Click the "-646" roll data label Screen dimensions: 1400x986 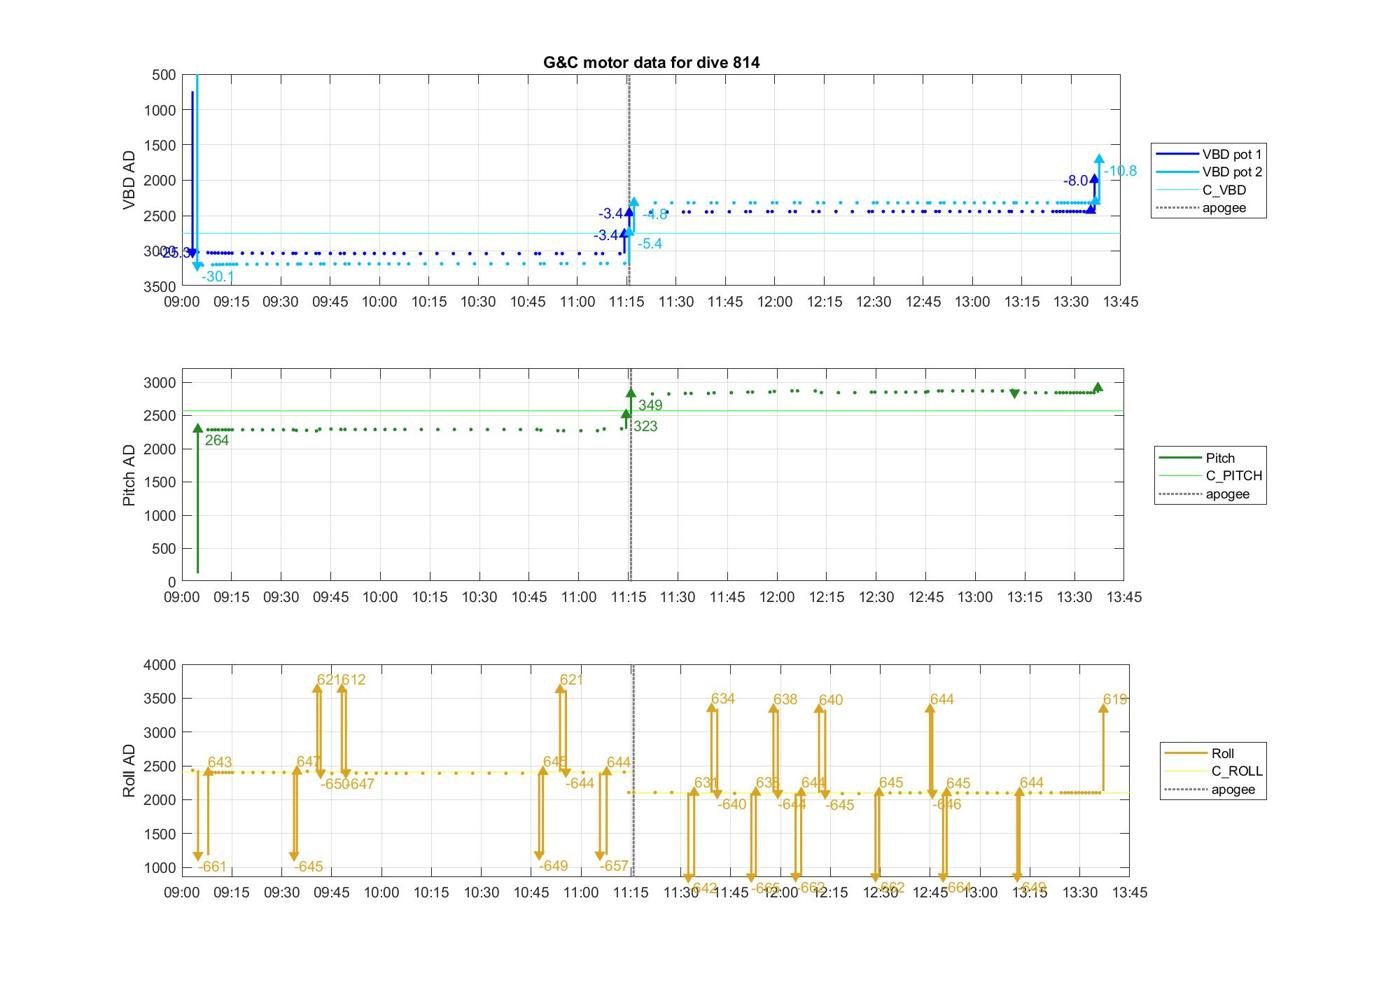[947, 804]
